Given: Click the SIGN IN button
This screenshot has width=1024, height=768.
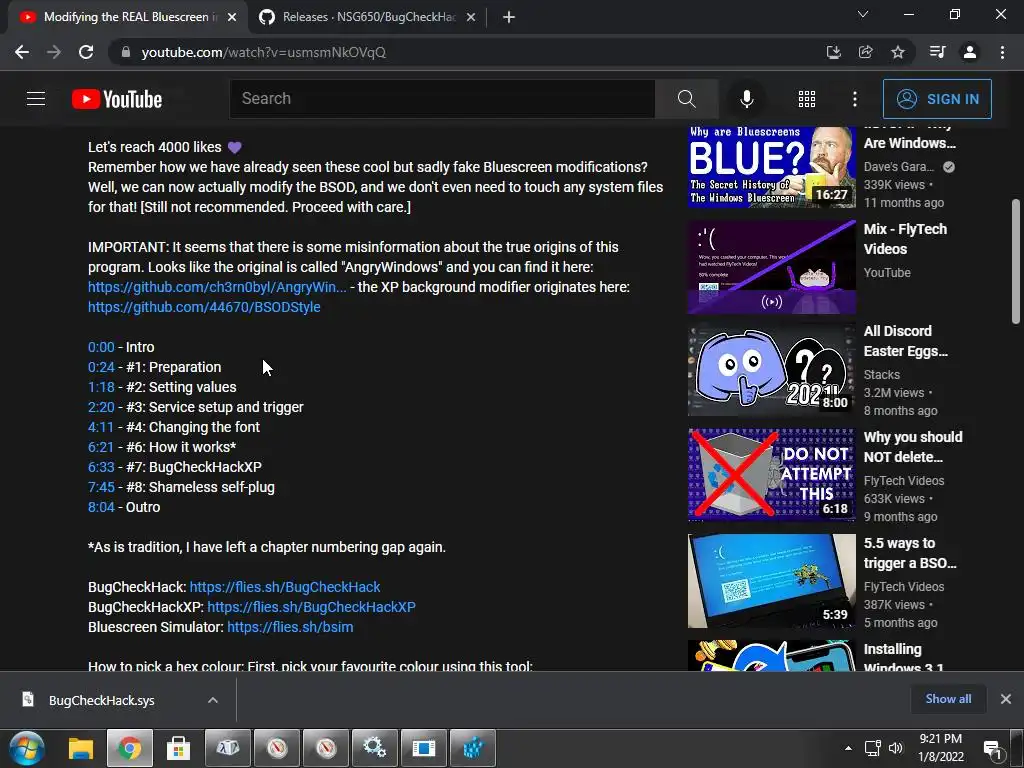Looking at the screenshot, I should [x=937, y=99].
